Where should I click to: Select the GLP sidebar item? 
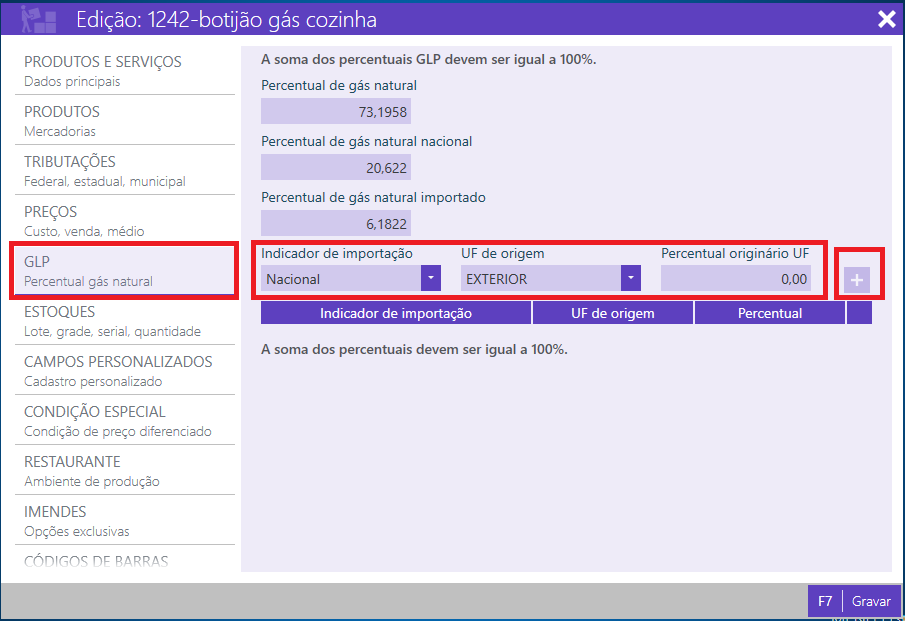123,270
